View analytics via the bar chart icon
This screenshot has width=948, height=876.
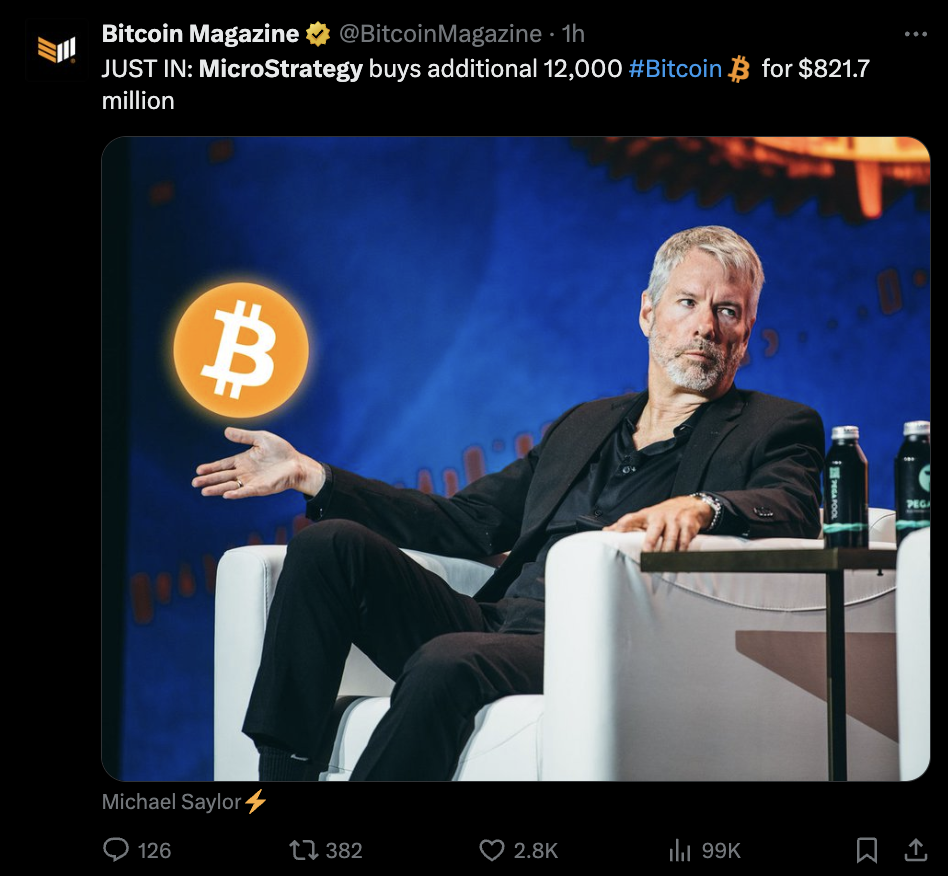click(x=680, y=850)
